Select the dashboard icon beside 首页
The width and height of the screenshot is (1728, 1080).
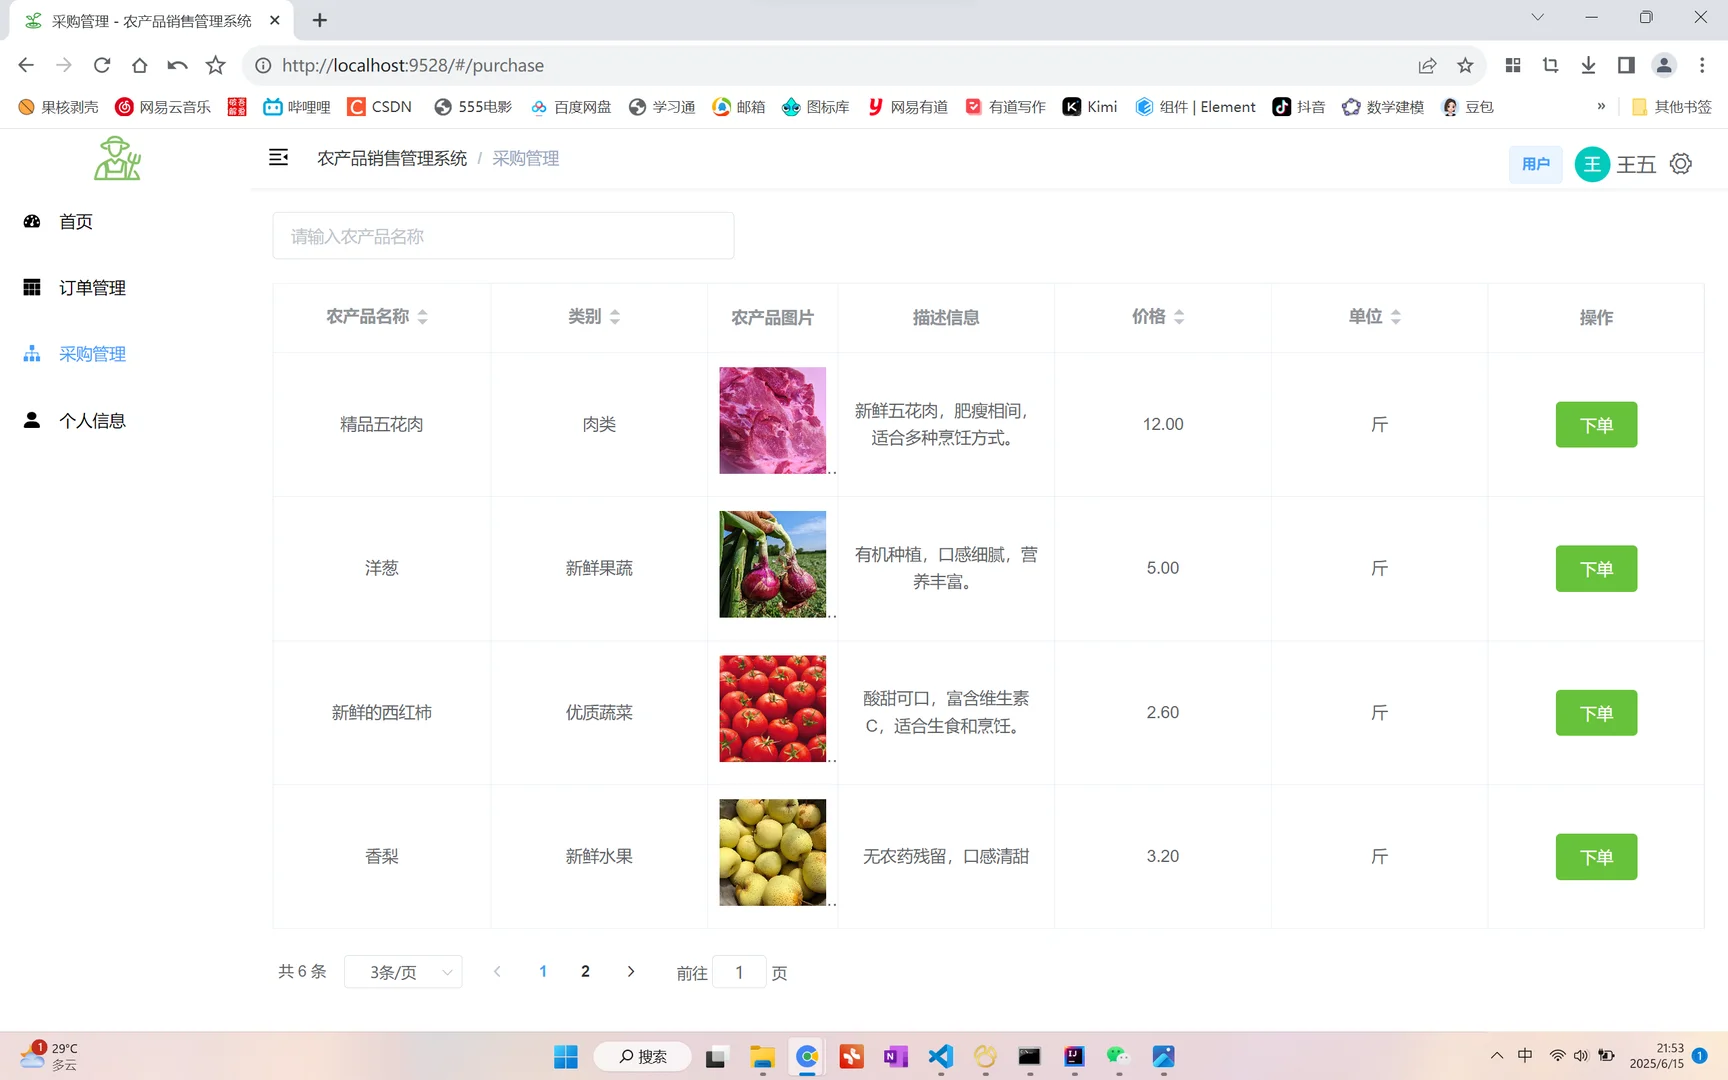31,221
